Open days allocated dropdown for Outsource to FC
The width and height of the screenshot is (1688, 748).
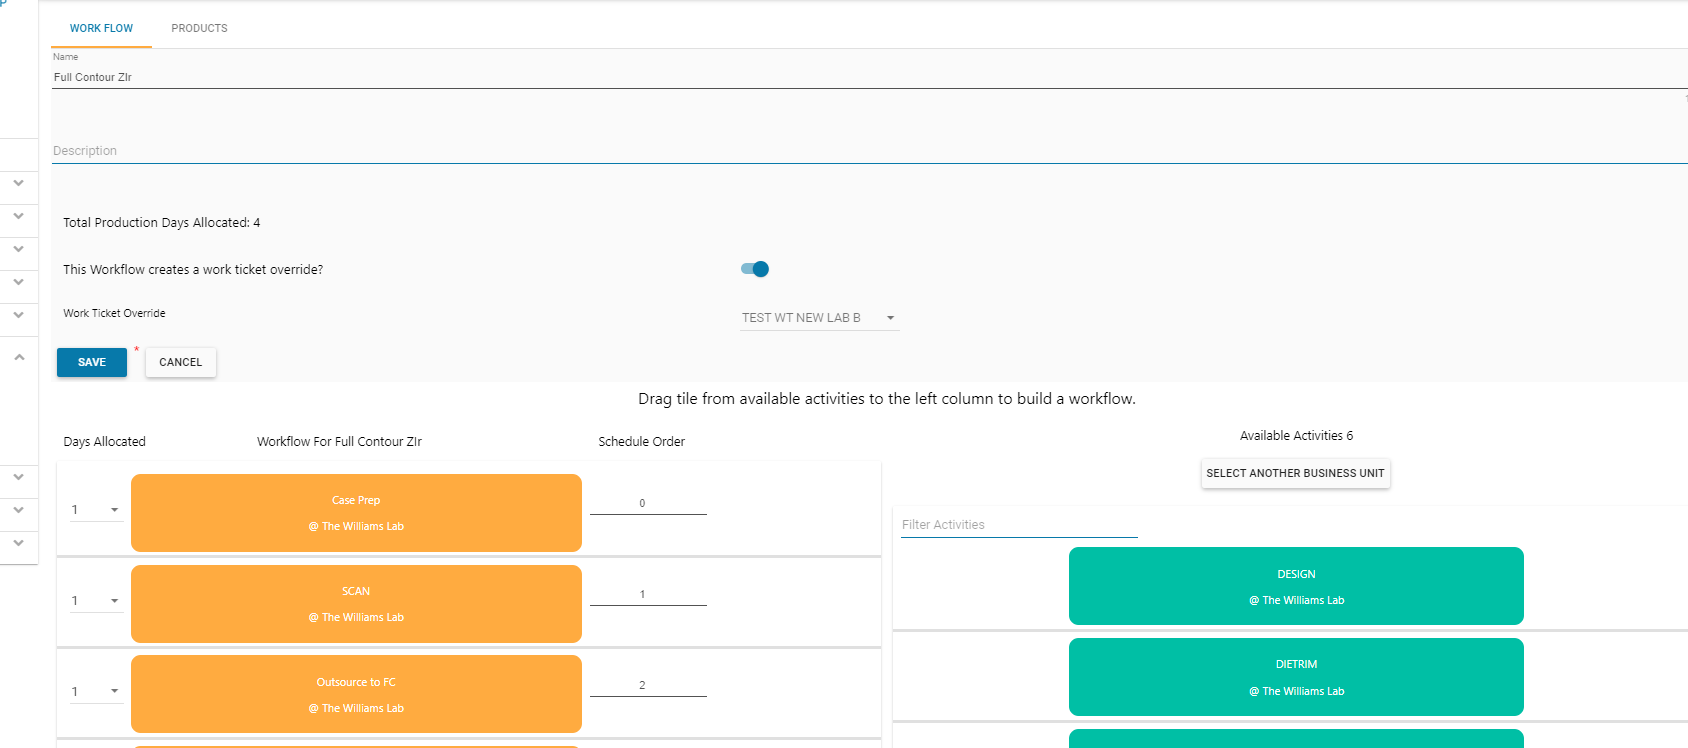[x=96, y=692]
